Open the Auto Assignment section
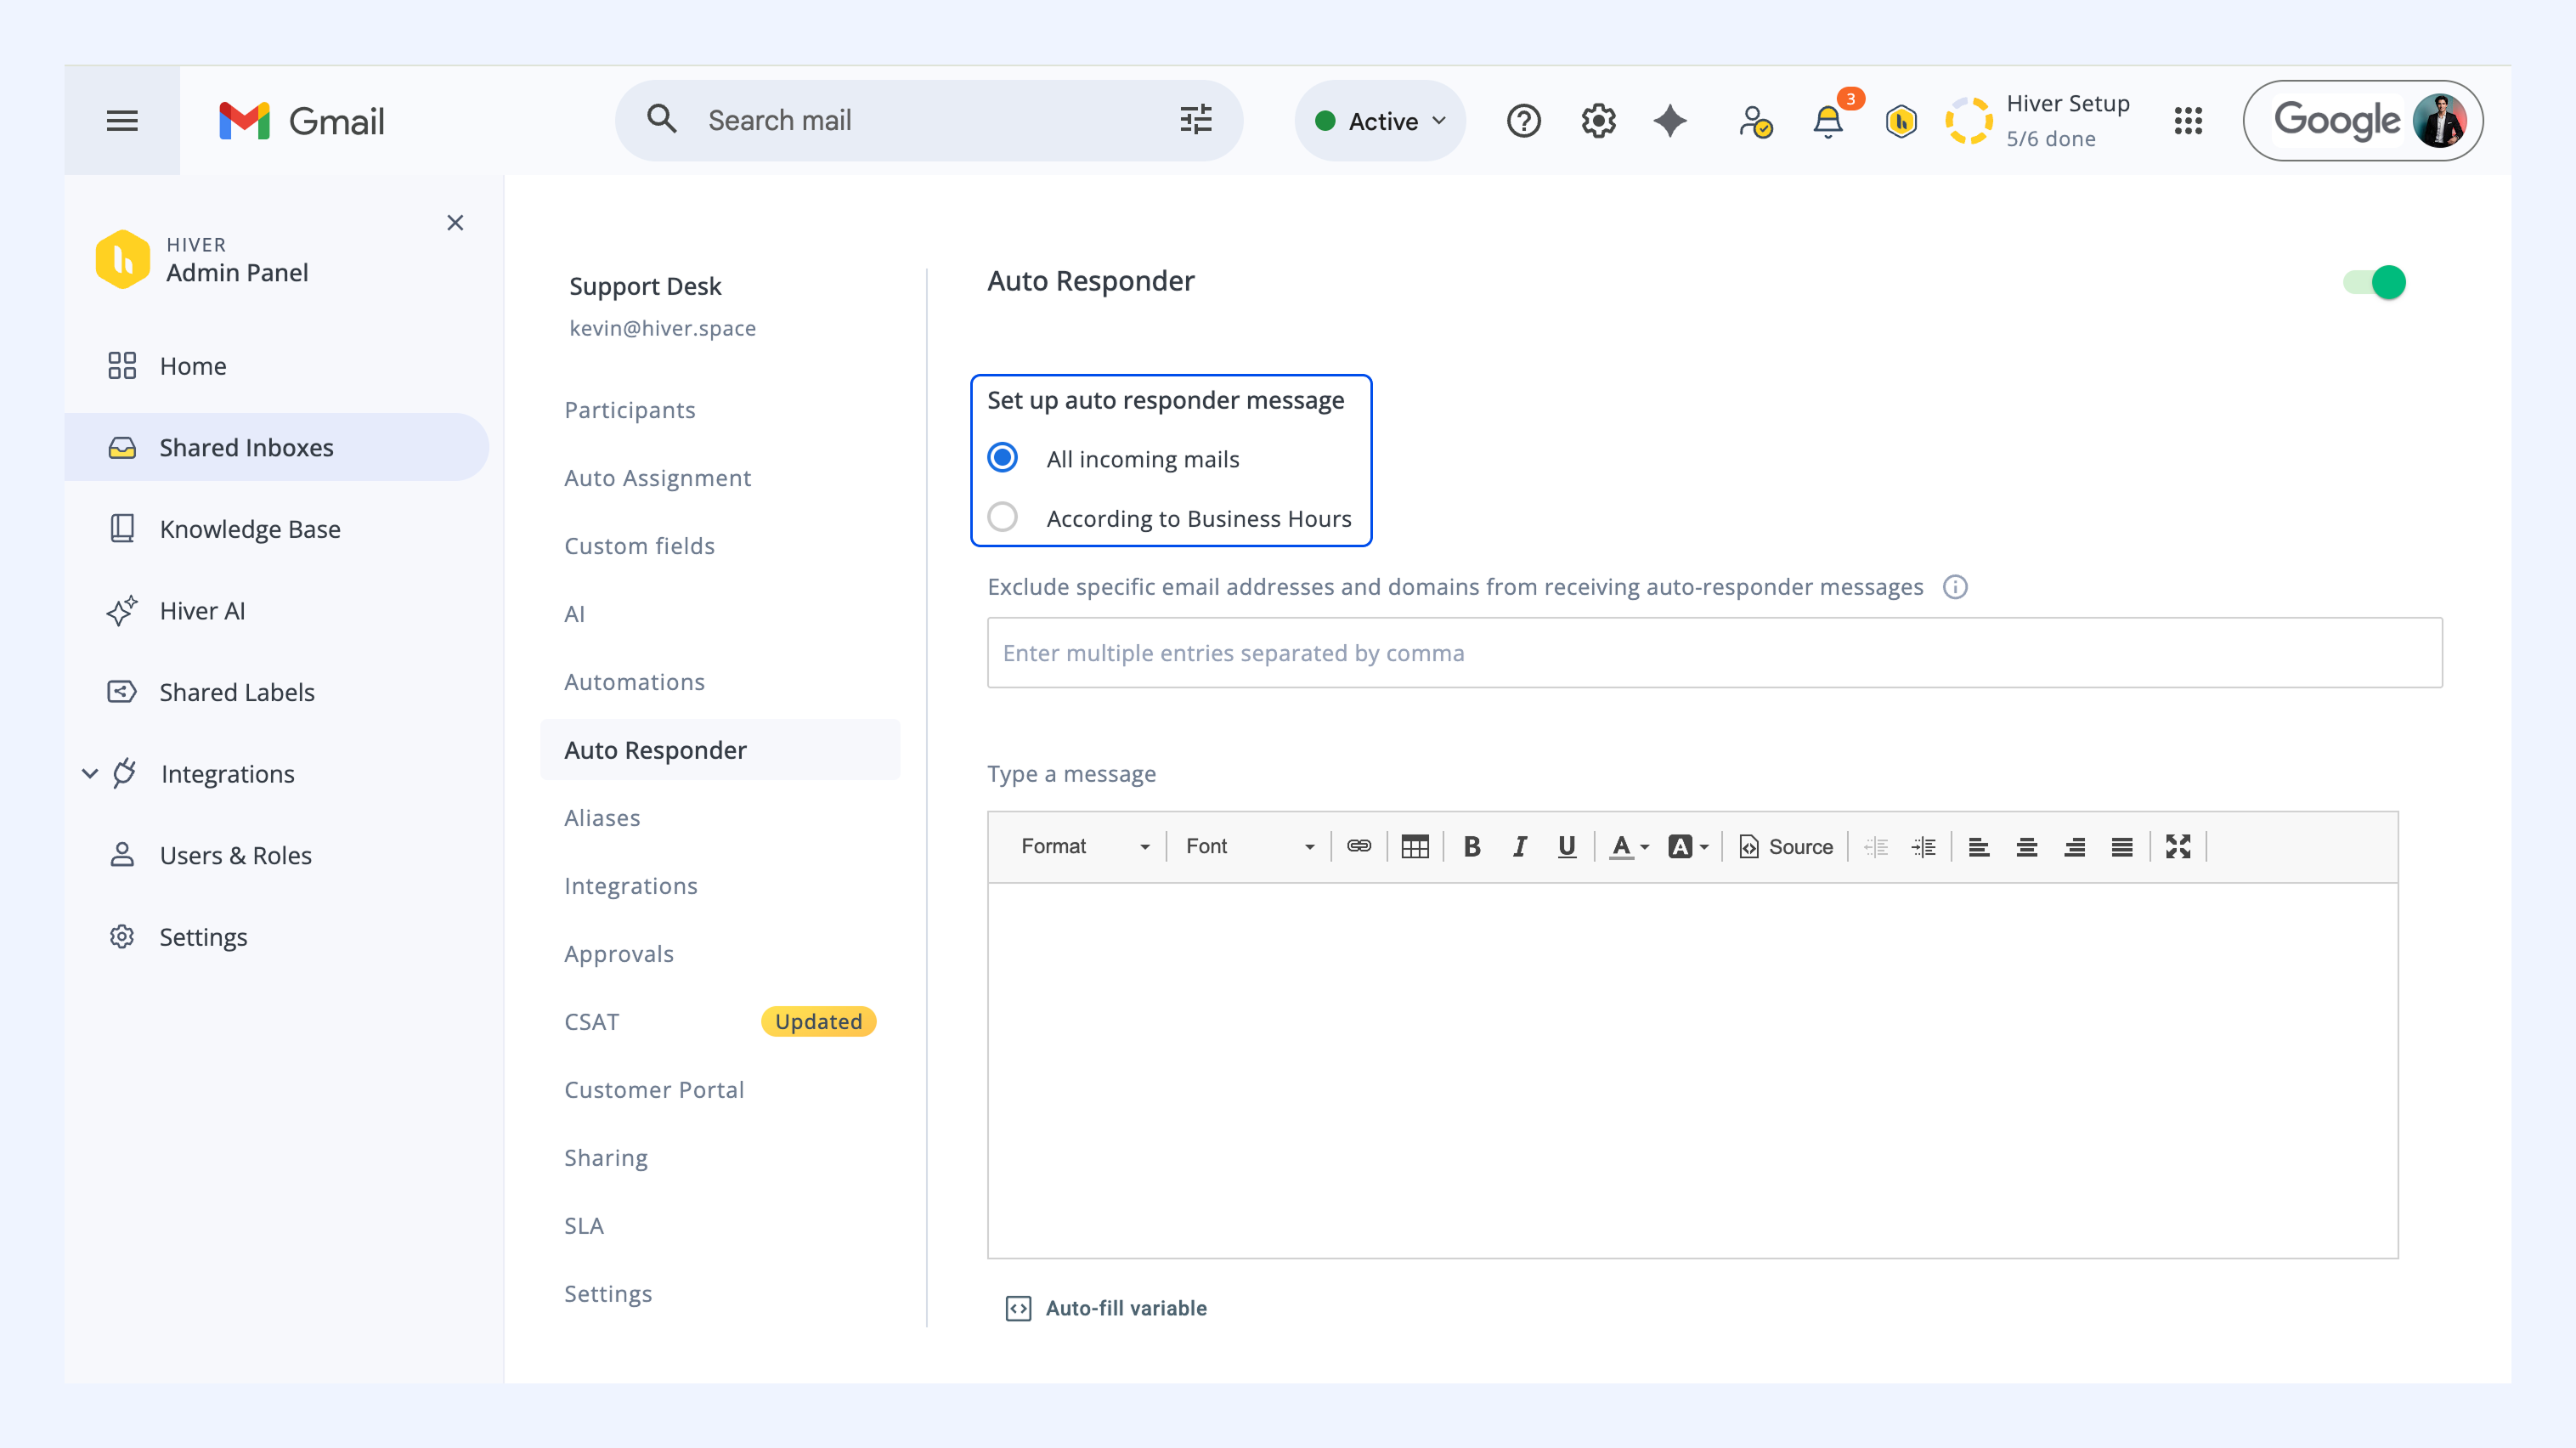2576x1448 pixels. [657, 478]
